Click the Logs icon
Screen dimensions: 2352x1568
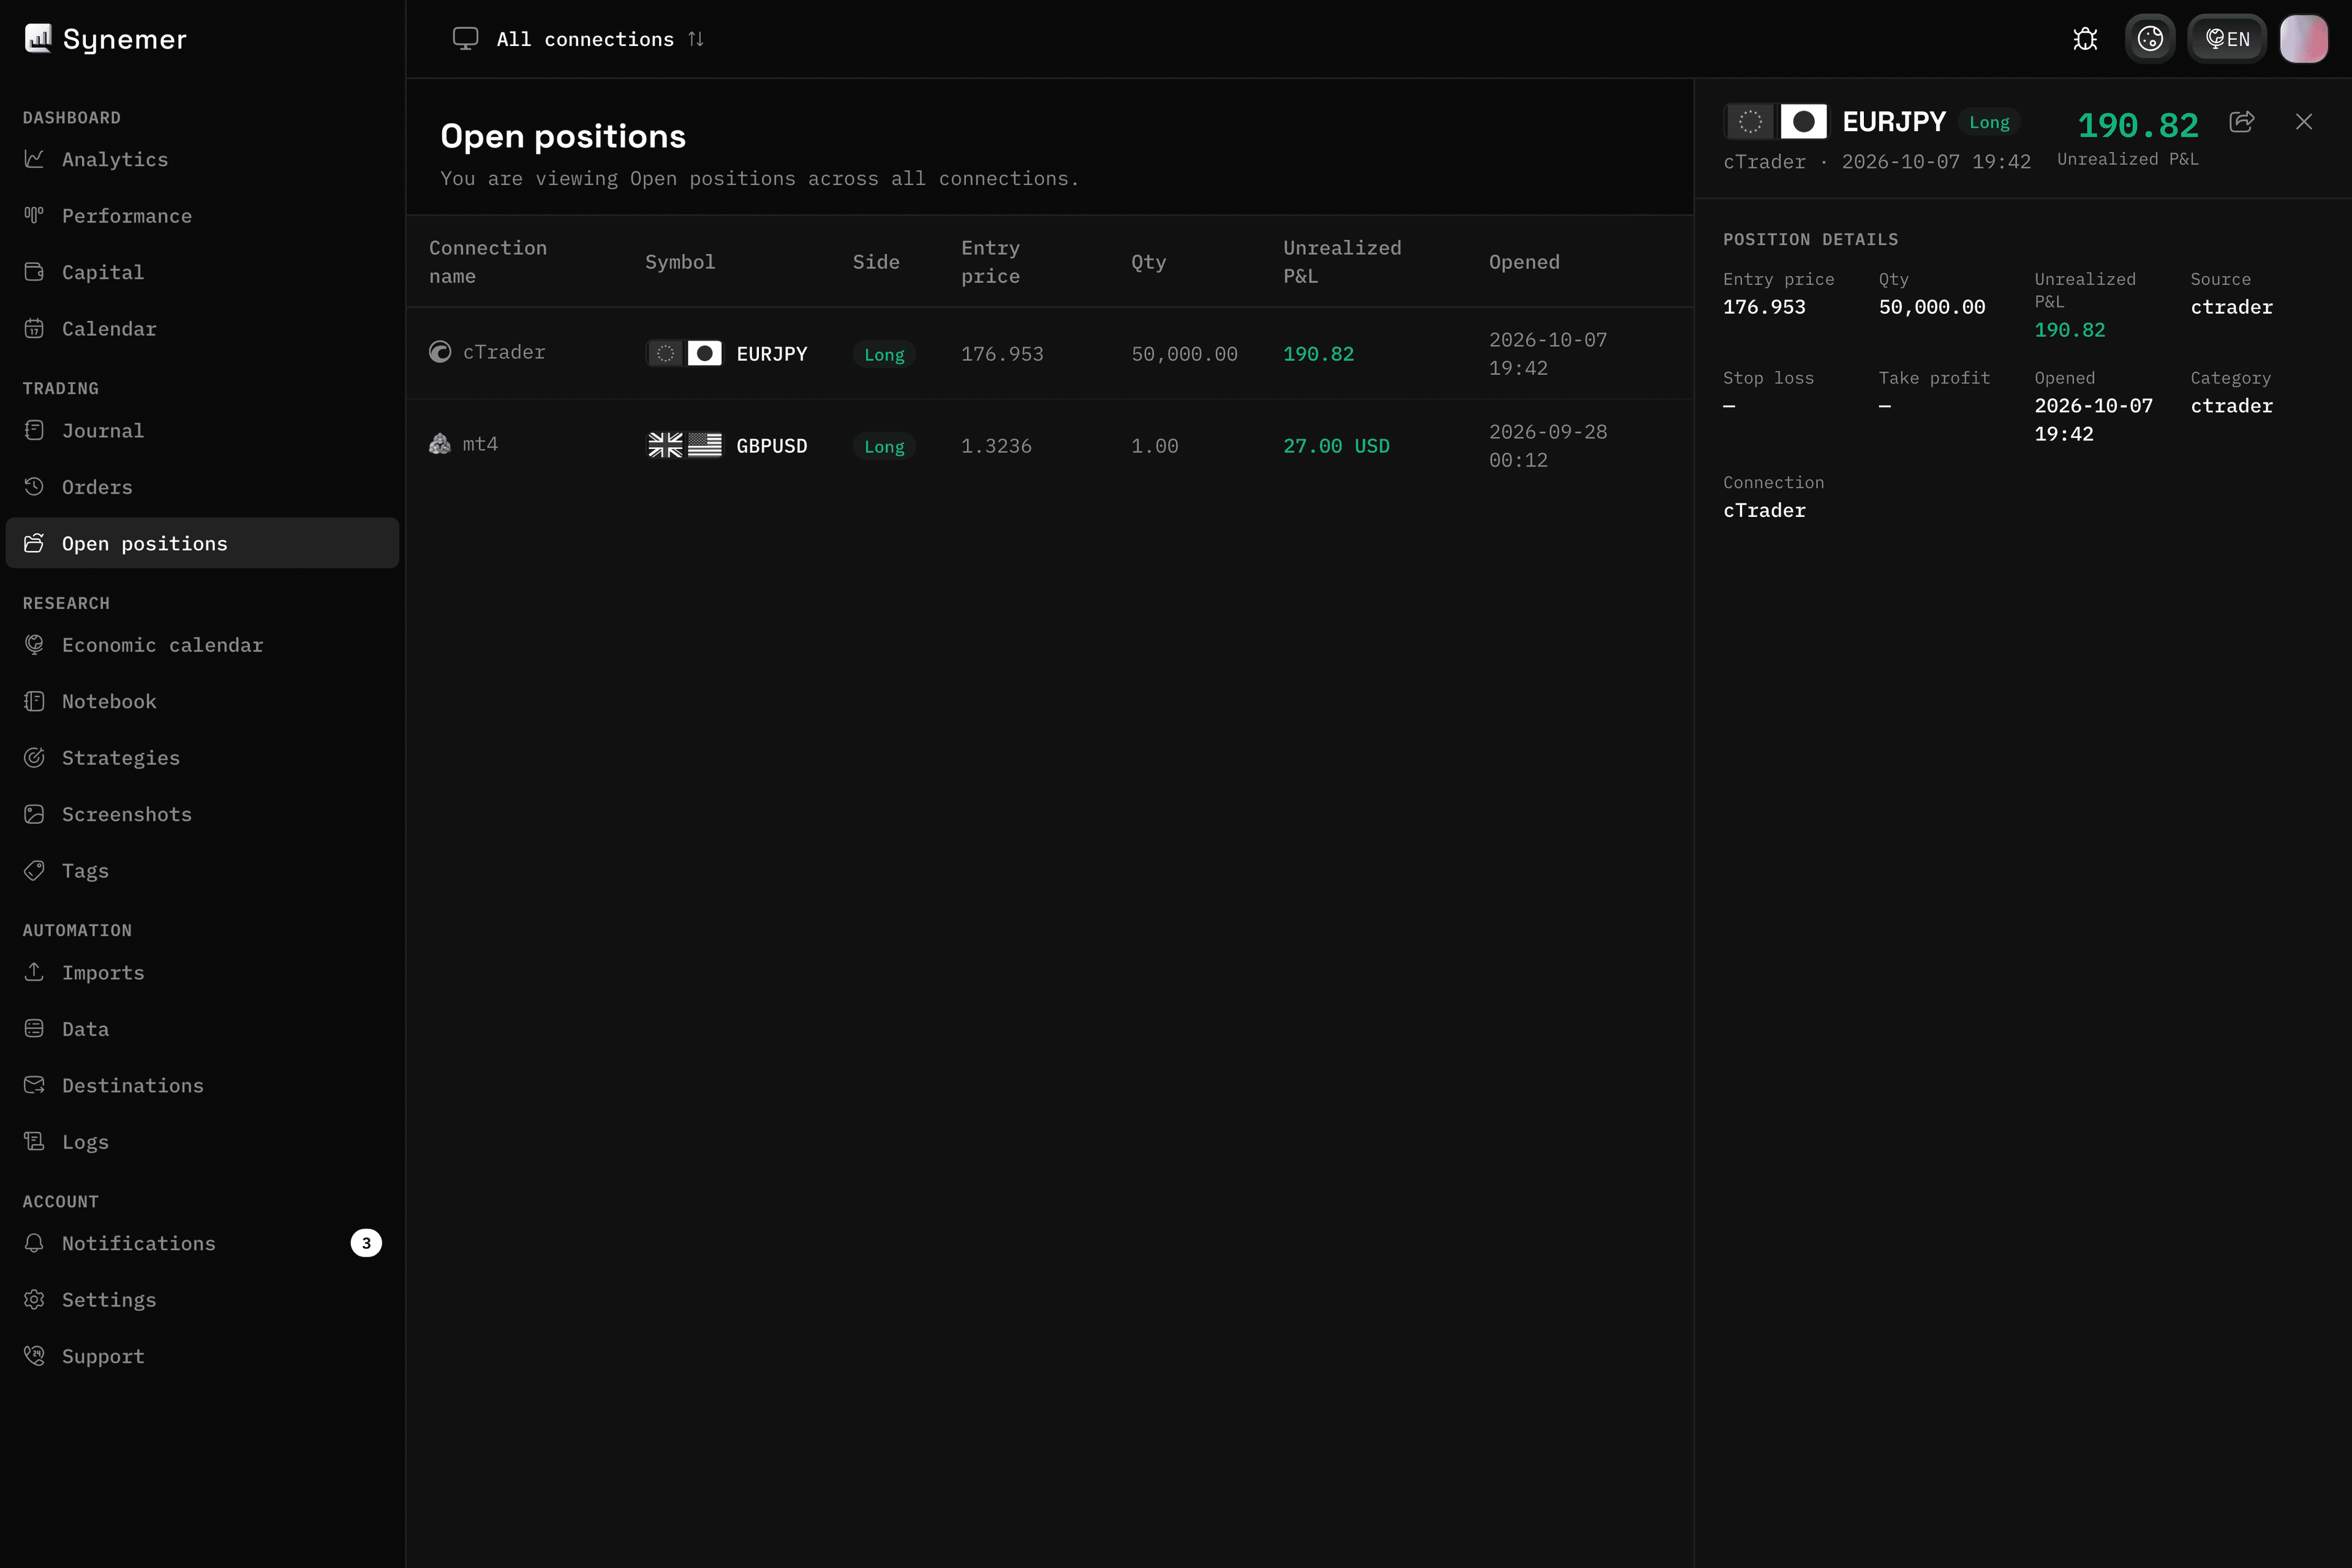click(x=34, y=1142)
